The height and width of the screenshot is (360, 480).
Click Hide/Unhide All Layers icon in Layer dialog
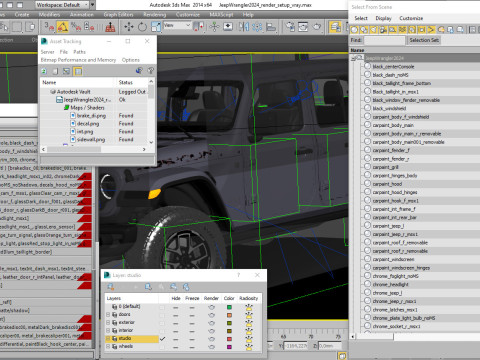coord(174,287)
